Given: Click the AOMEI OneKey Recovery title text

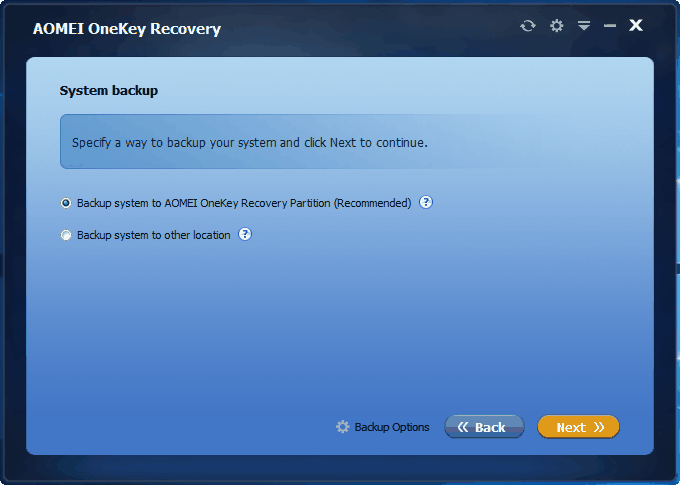Looking at the screenshot, I should [127, 29].
